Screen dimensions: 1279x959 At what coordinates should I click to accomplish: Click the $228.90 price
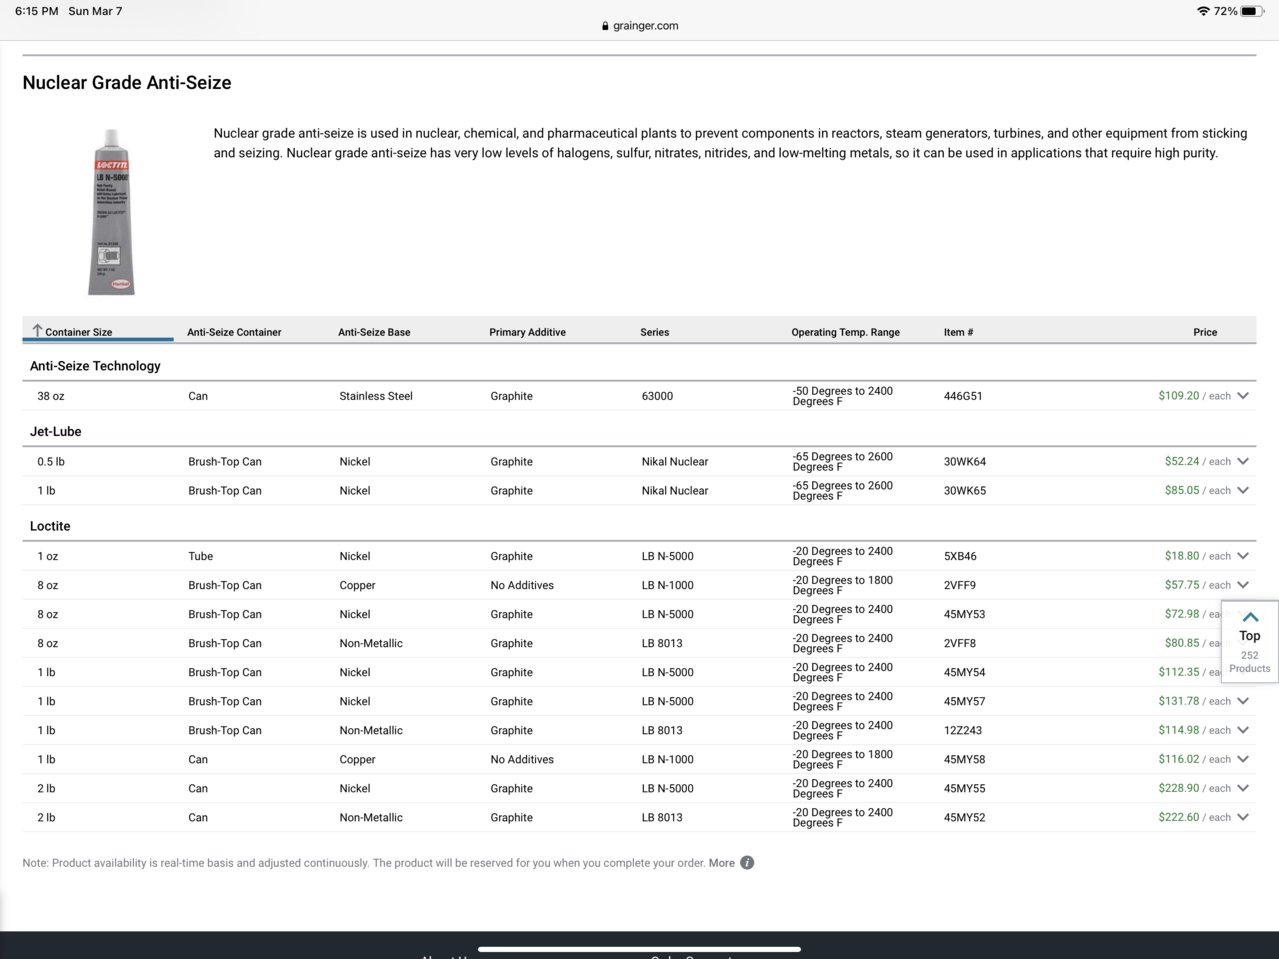(x=1179, y=788)
